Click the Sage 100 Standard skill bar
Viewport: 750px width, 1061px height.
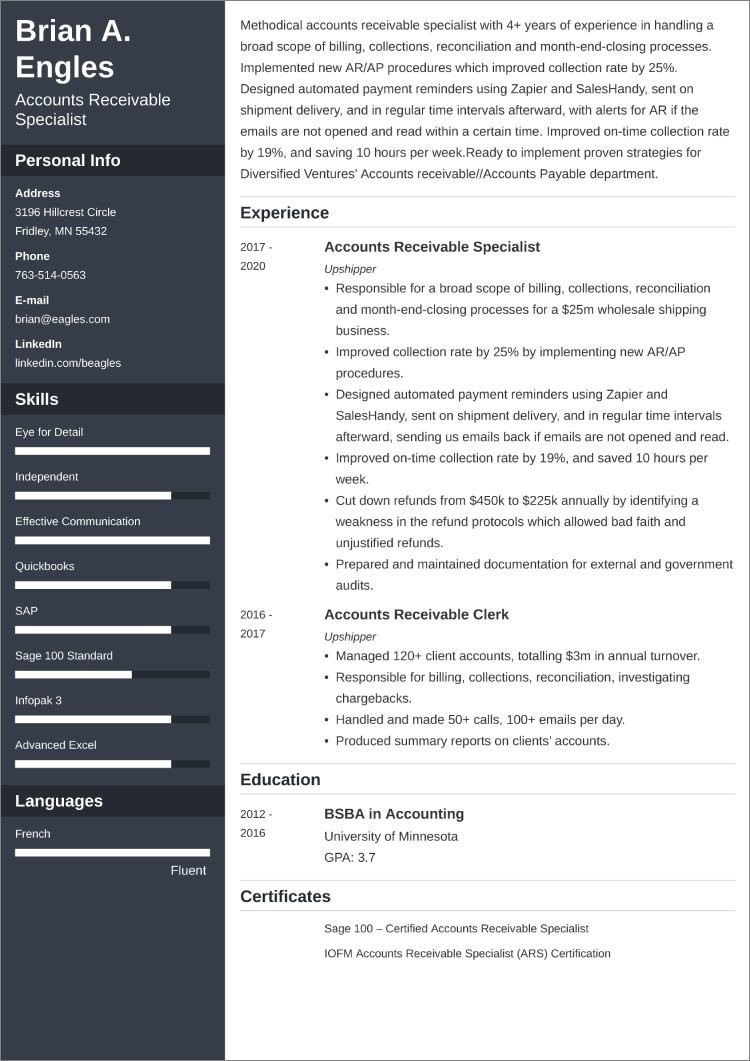(112, 675)
